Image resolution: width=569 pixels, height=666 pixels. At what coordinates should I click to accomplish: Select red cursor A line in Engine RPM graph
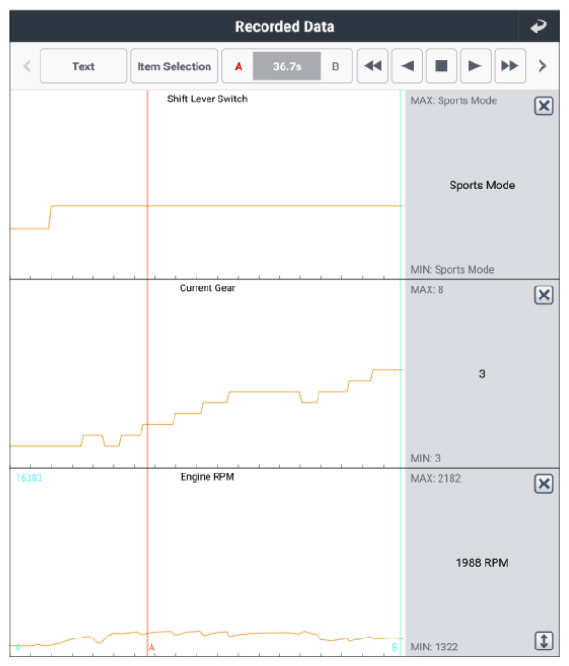click(148, 561)
